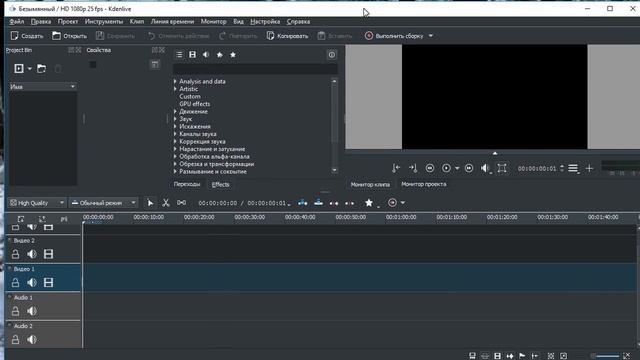Switch to the Монитор клипа tab

370,184
